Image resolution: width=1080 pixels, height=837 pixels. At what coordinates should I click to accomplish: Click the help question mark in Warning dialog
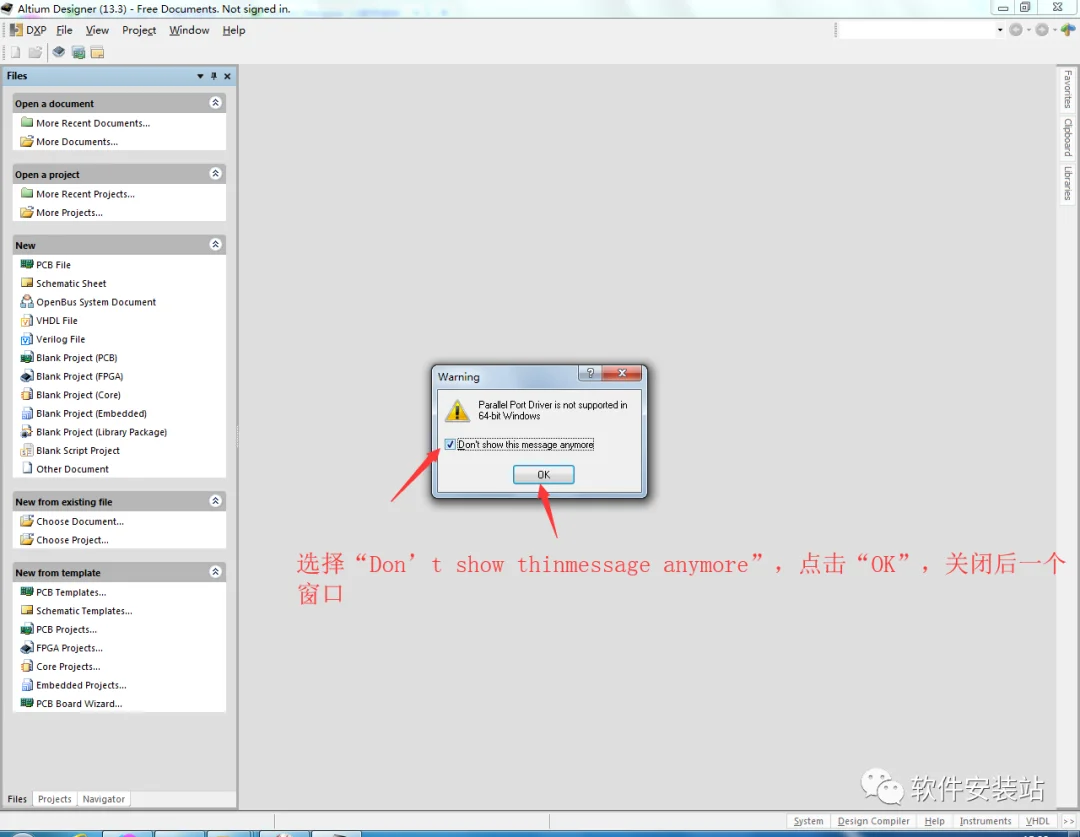[590, 373]
